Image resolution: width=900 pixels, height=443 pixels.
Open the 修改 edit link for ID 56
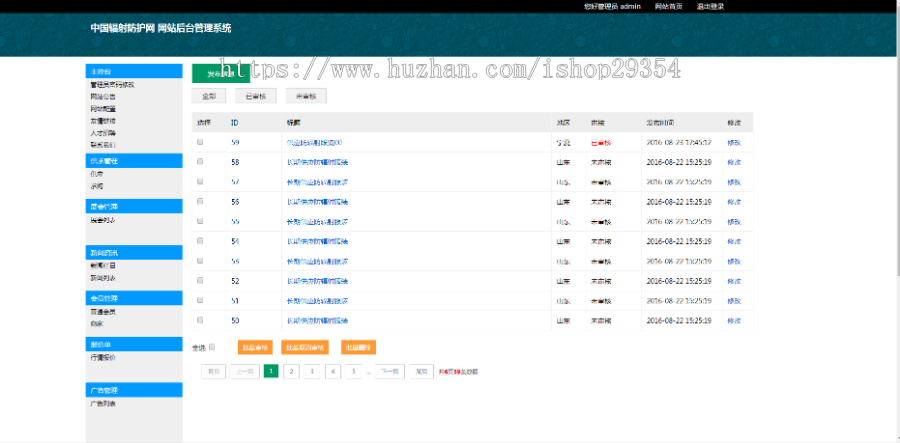734,202
